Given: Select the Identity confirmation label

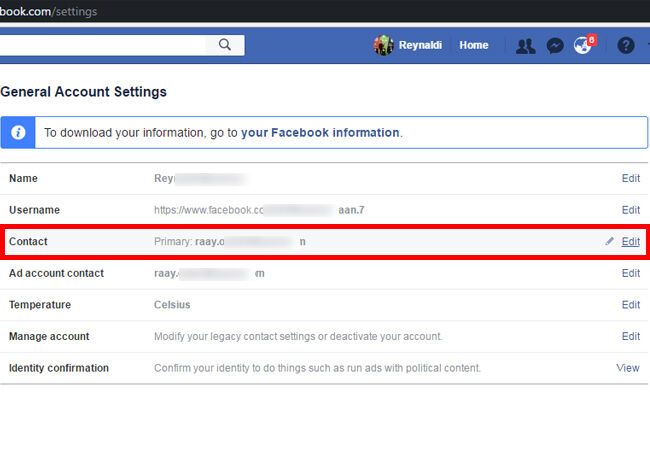Looking at the screenshot, I should 59,368.
